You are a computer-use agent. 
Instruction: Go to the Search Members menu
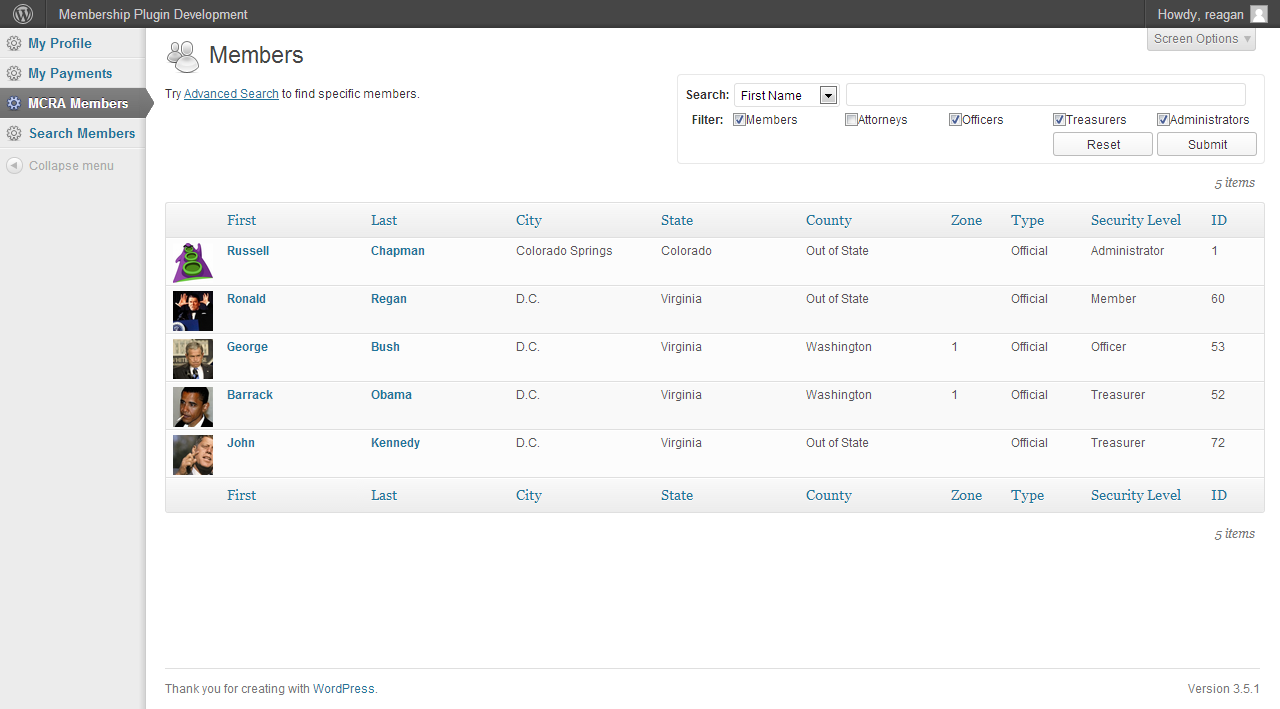click(81, 133)
